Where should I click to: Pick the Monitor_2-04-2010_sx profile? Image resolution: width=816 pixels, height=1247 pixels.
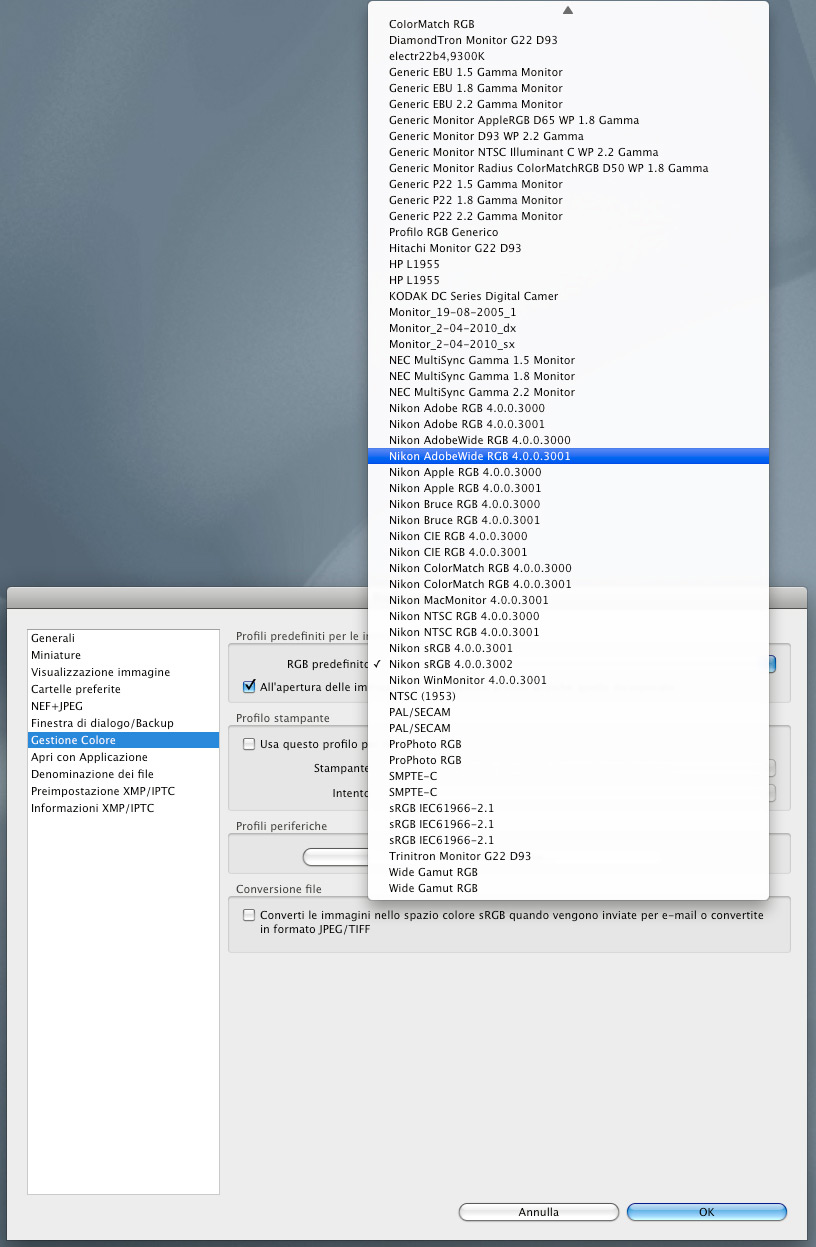click(x=568, y=344)
